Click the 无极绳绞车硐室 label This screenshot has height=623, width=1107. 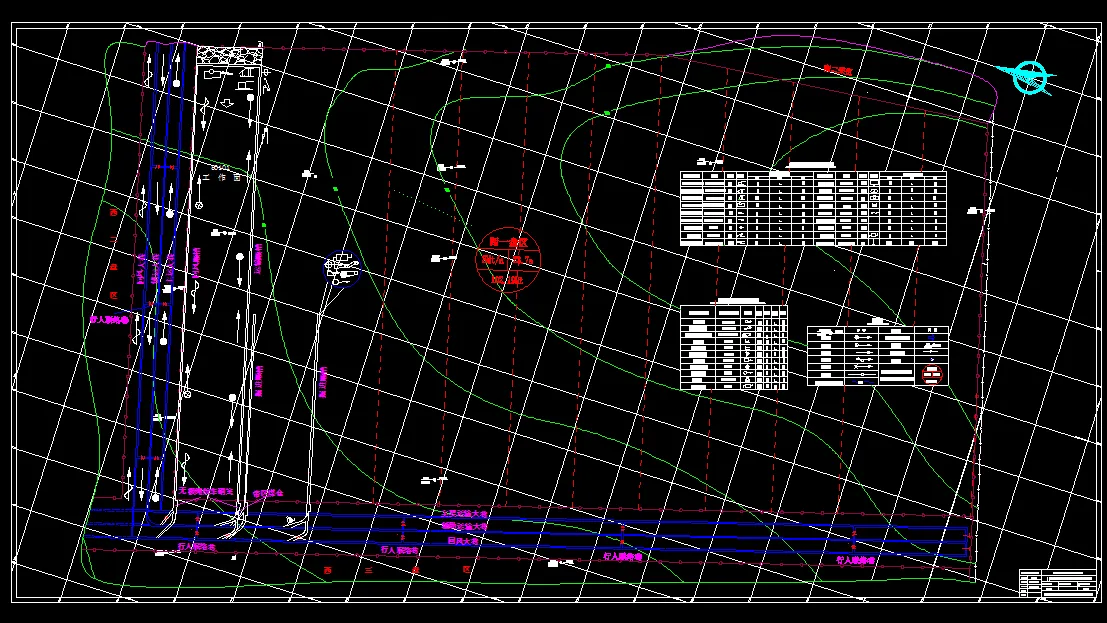[205, 491]
